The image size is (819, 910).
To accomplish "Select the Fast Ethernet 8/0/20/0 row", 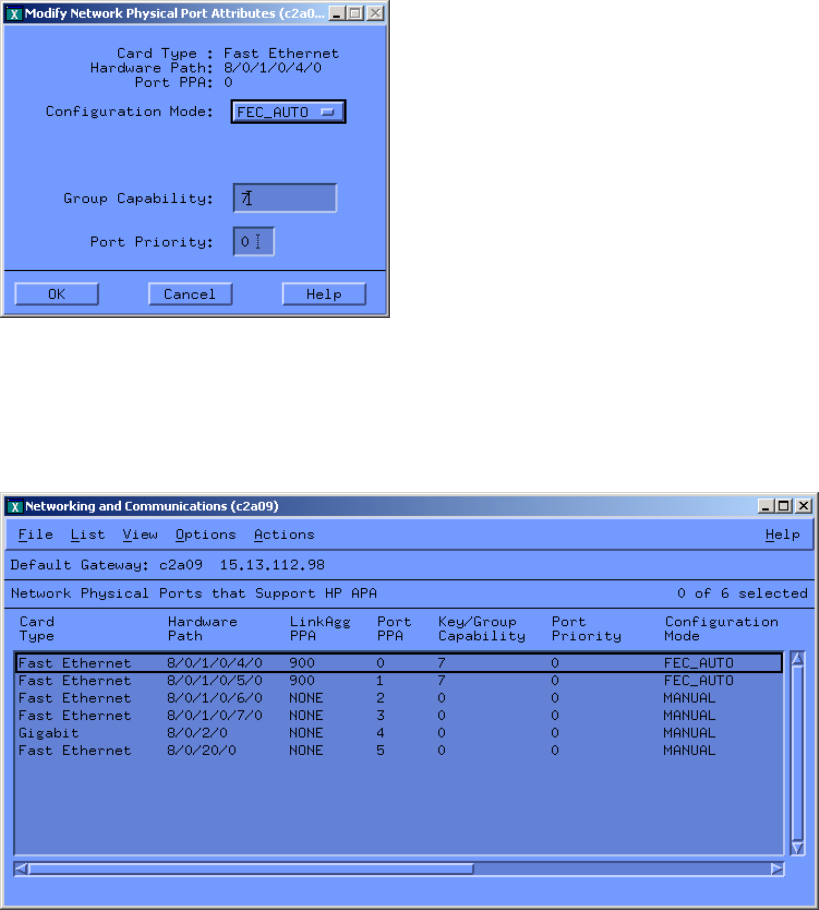I will click(x=399, y=750).
